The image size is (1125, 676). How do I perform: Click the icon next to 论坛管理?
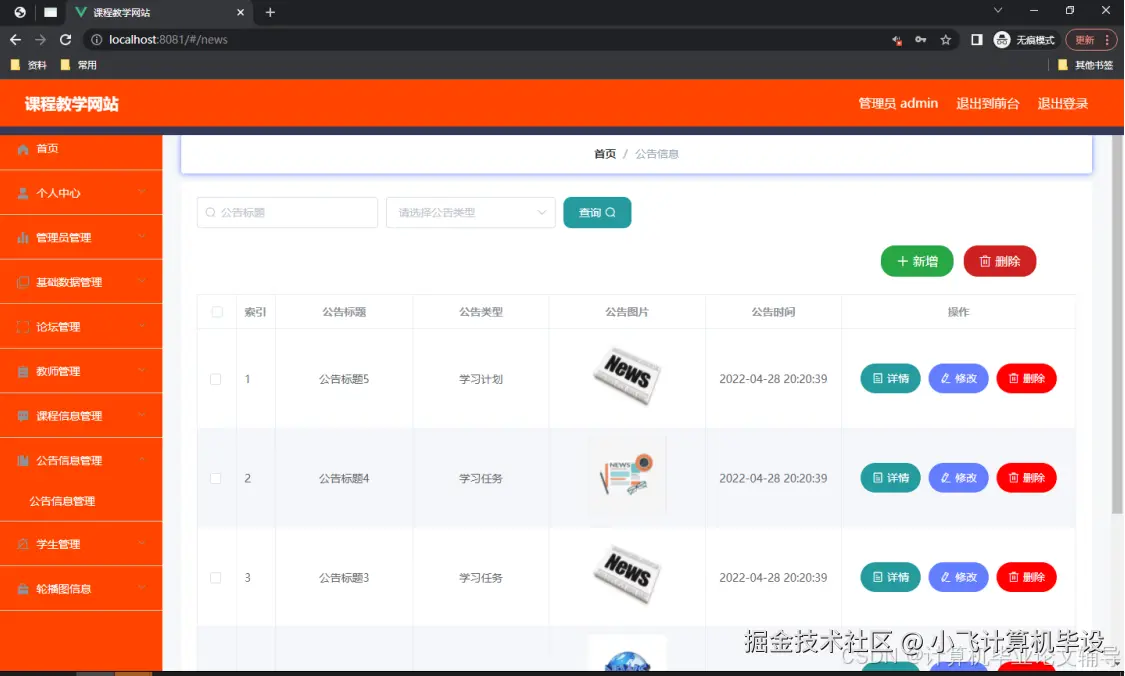(23, 326)
